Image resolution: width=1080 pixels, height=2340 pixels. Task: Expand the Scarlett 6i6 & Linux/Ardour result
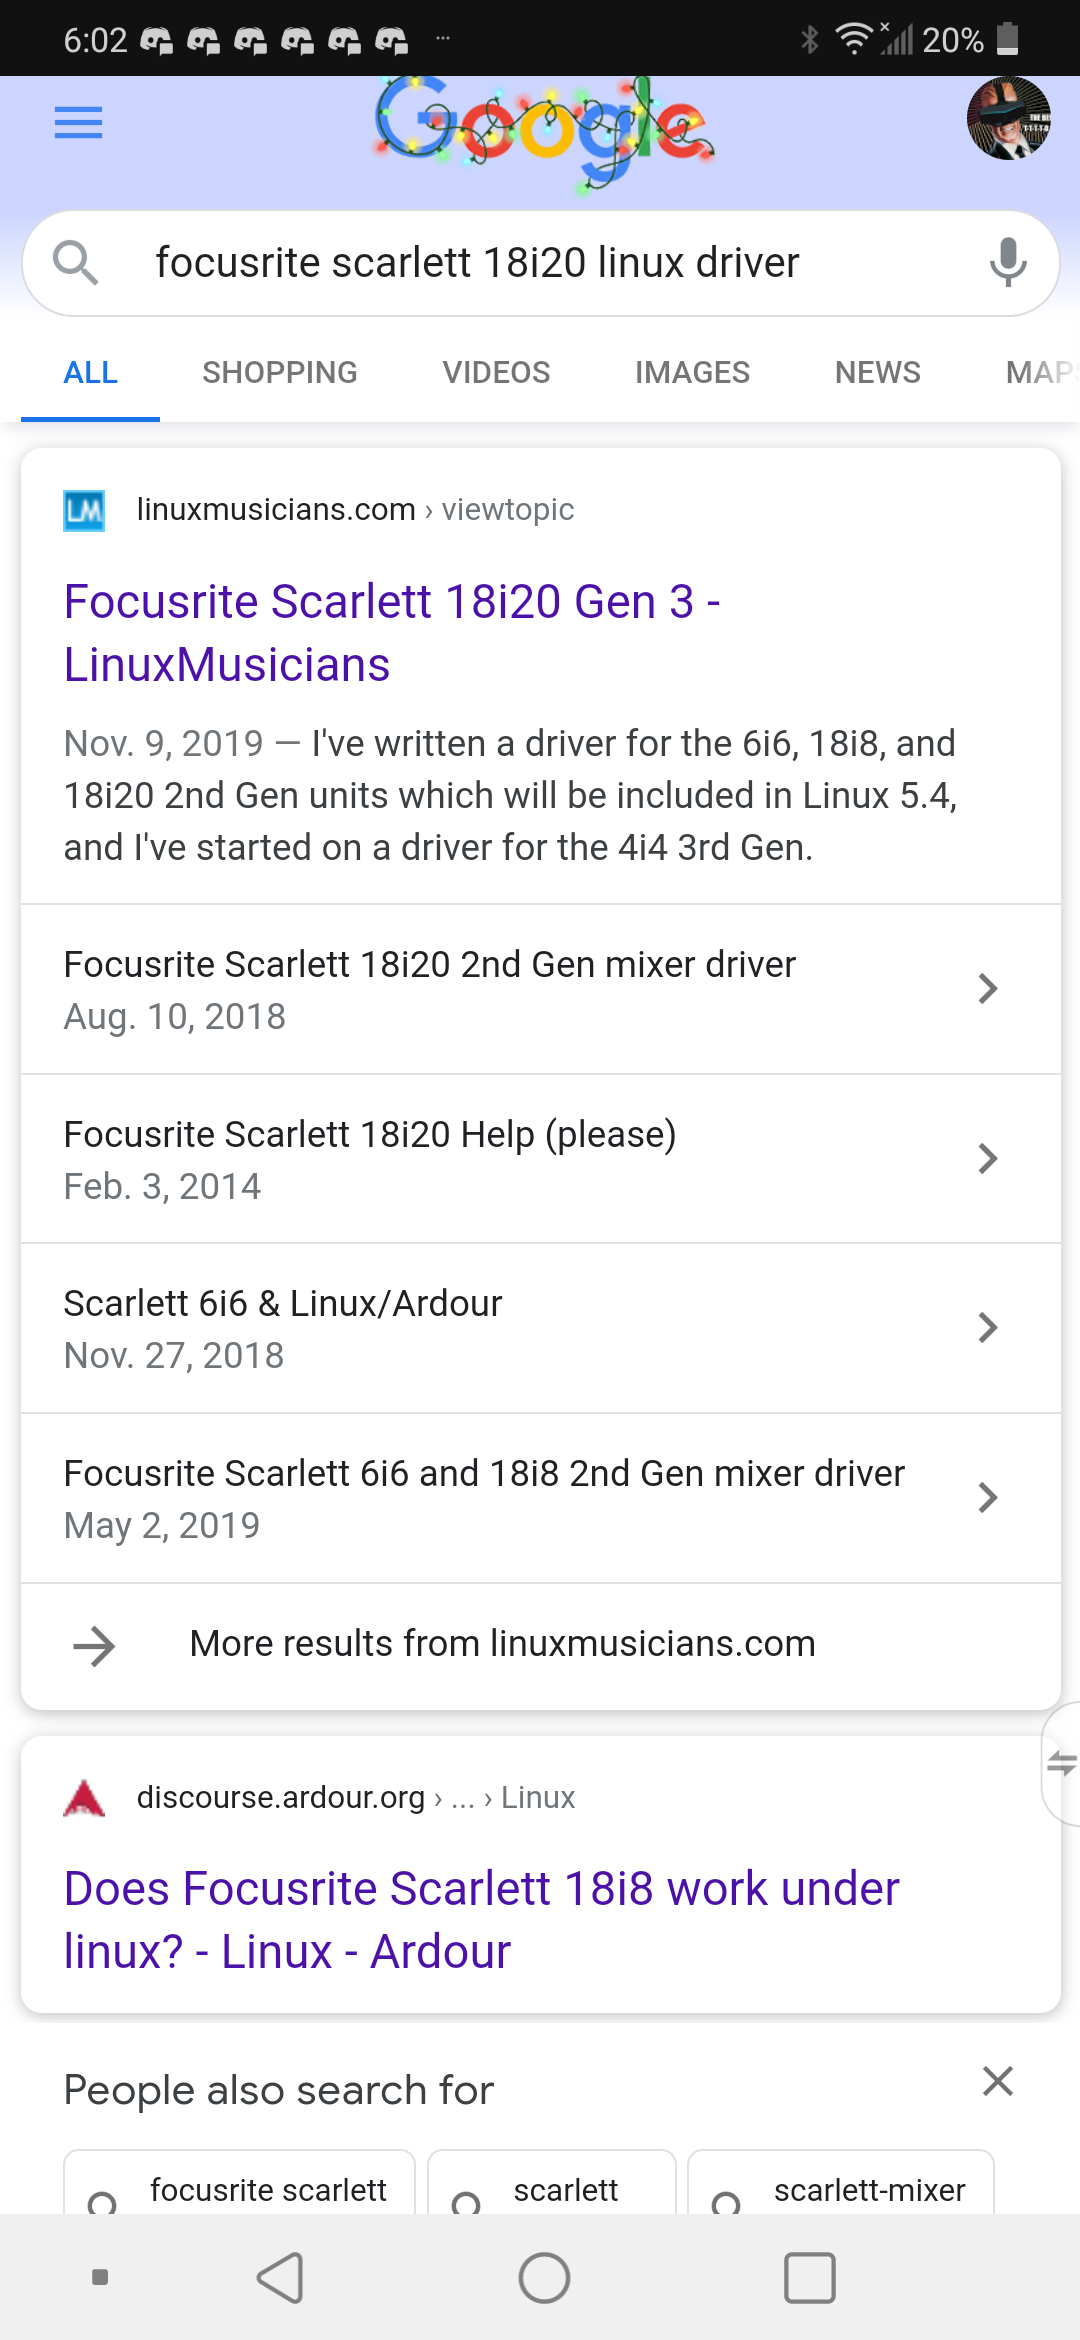click(540, 1328)
